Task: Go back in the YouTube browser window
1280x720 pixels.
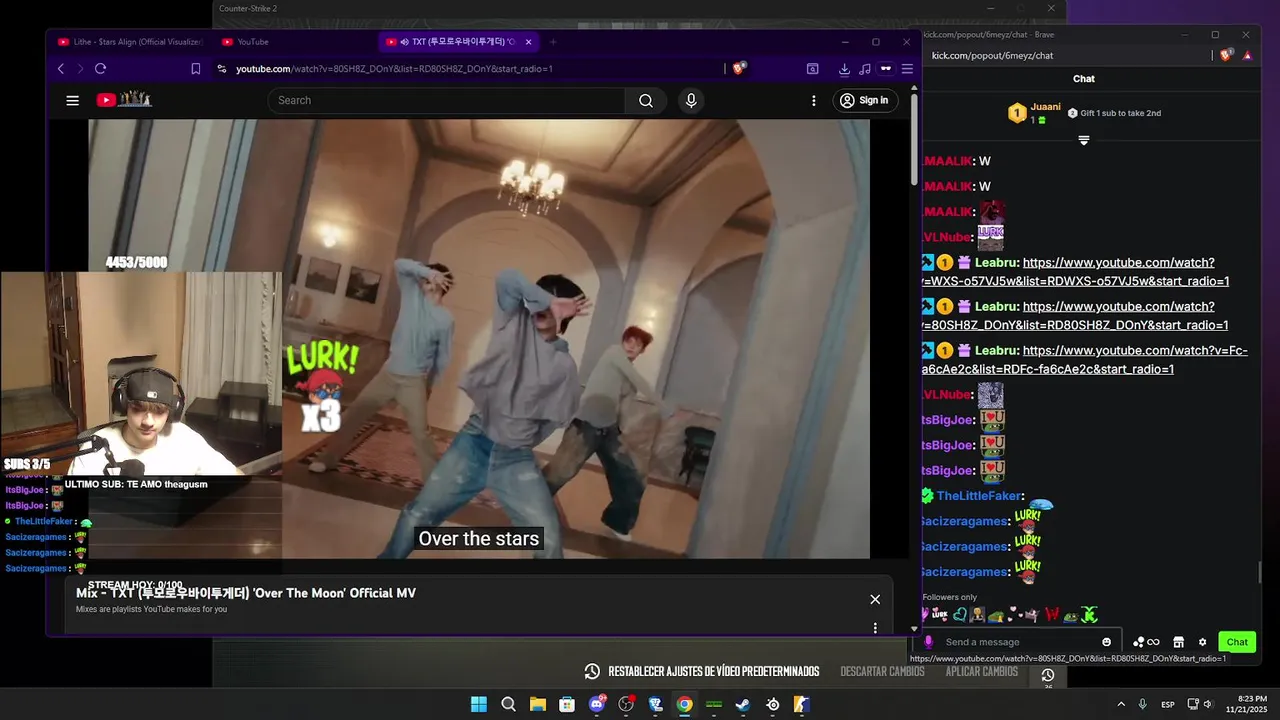Action: pyautogui.click(x=61, y=69)
